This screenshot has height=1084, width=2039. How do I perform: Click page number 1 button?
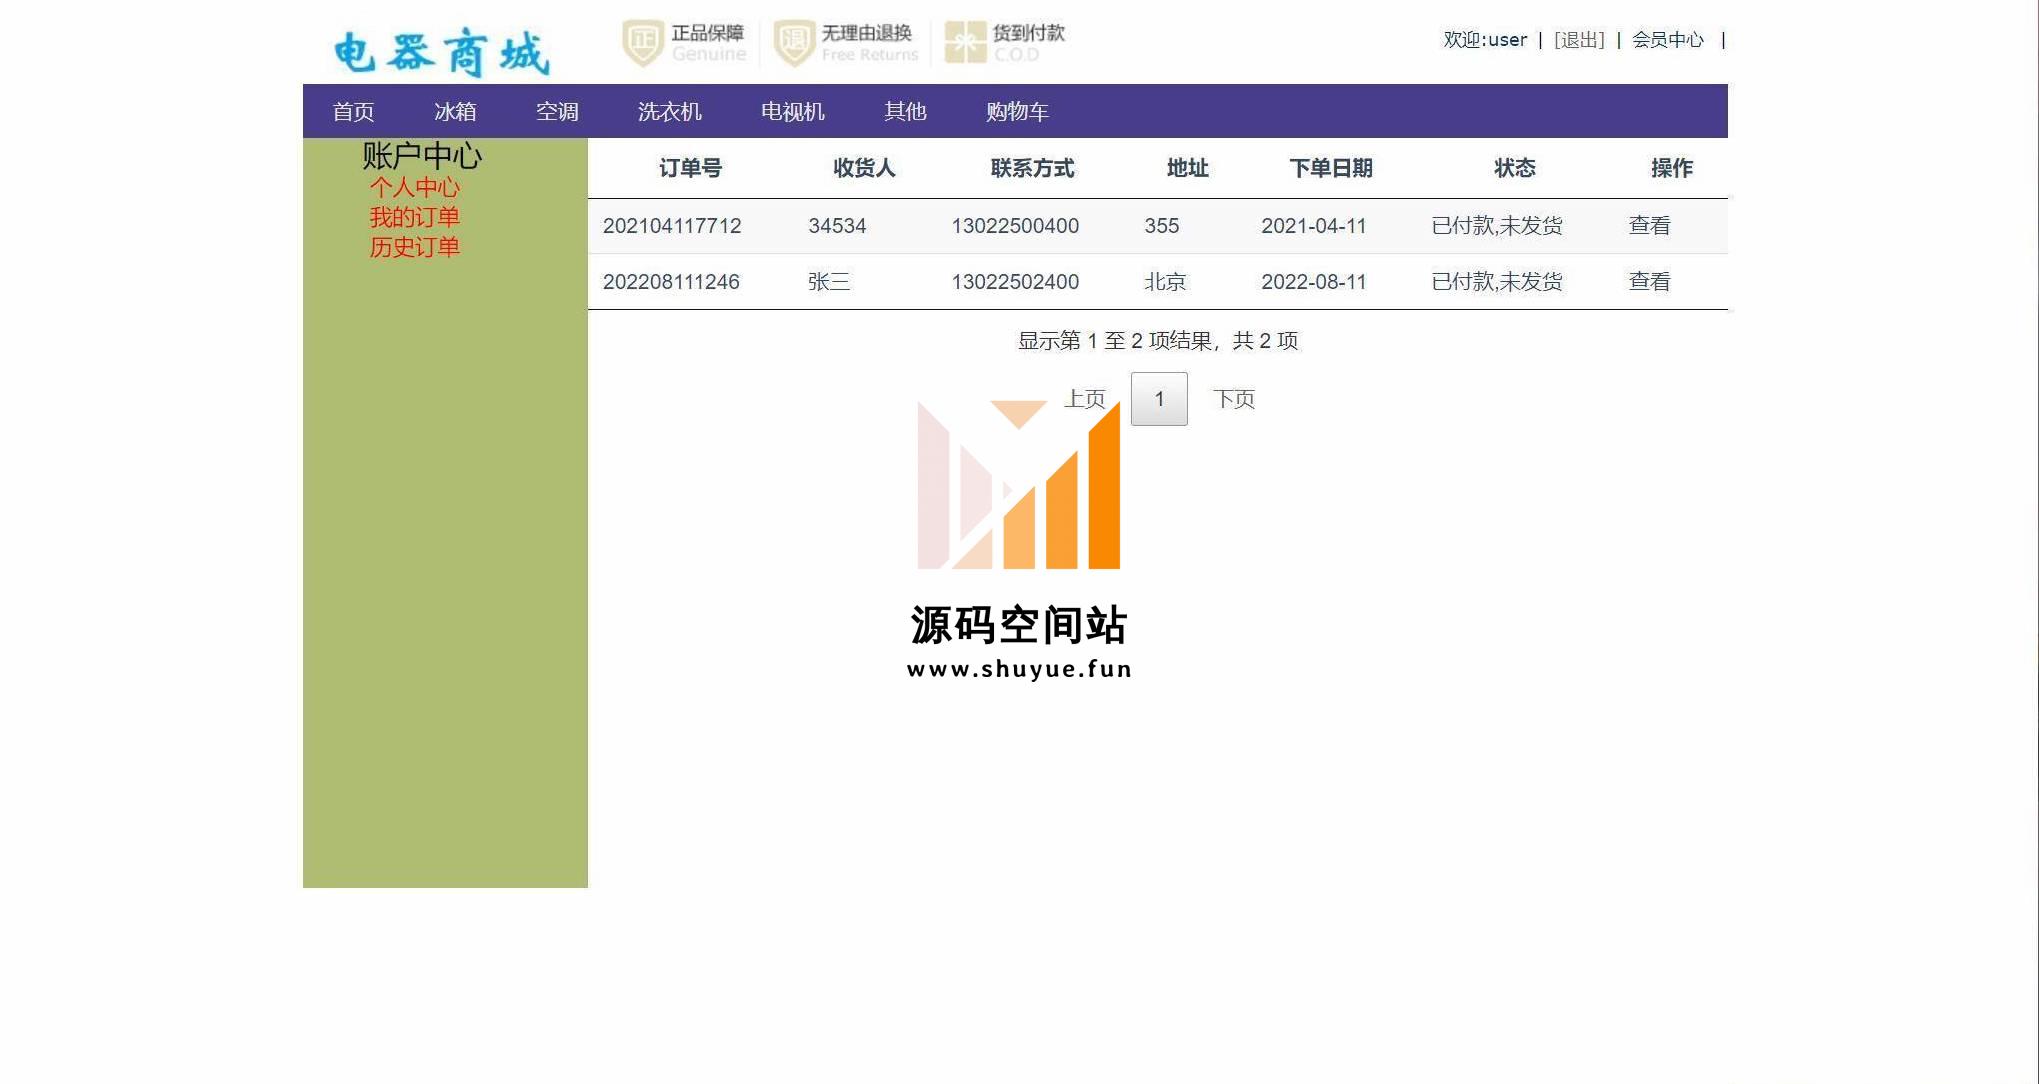(x=1159, y=399)
